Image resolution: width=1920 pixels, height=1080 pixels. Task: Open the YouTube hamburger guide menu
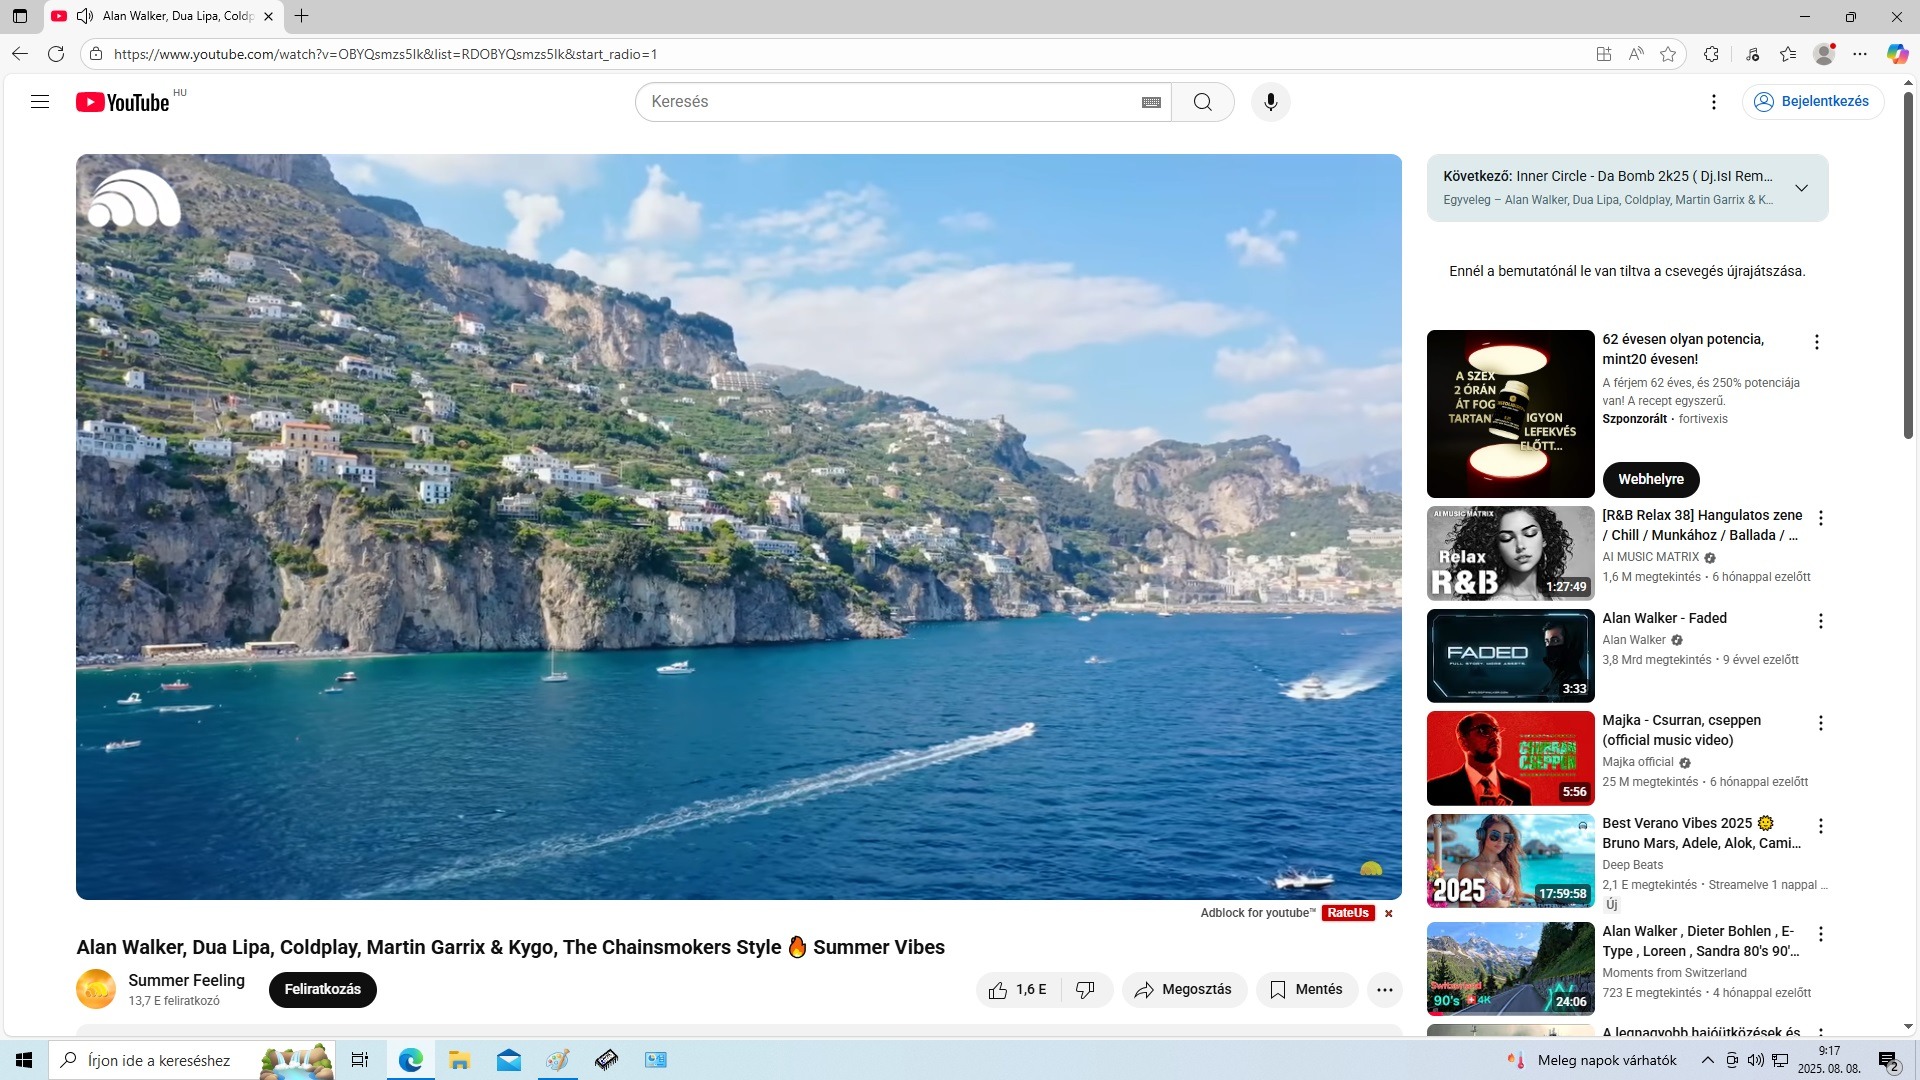point(40,101)
